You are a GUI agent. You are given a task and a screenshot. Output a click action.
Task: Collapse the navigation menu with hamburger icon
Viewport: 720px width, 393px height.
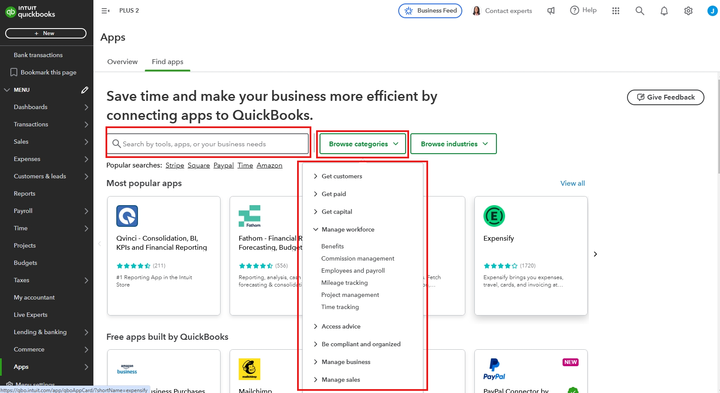(105, 11)
